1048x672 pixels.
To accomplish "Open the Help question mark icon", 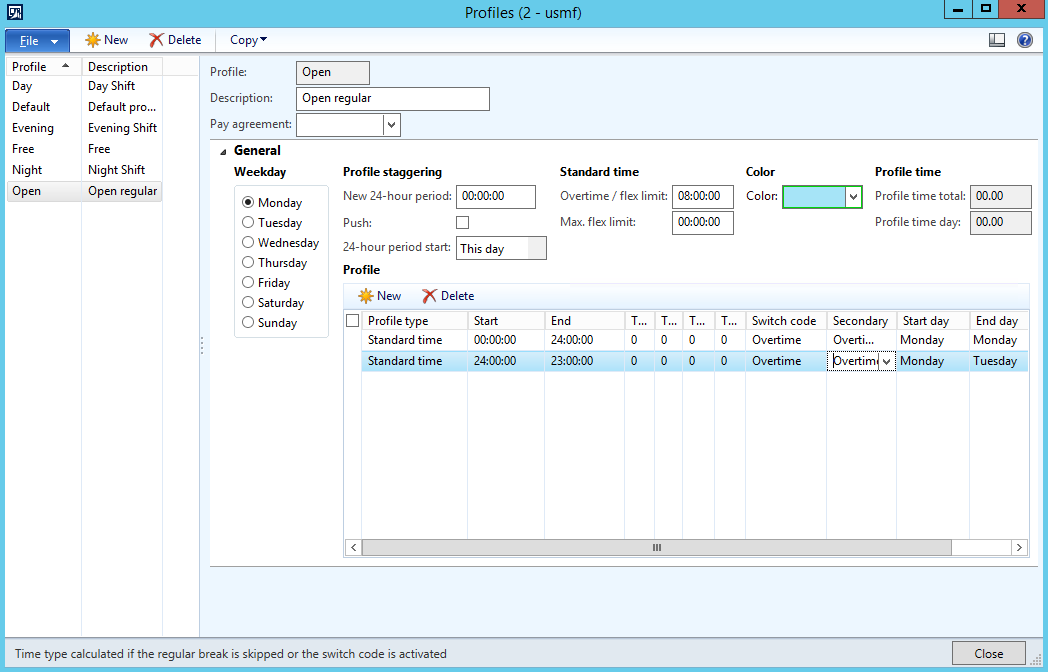I will coord(1024,40).
